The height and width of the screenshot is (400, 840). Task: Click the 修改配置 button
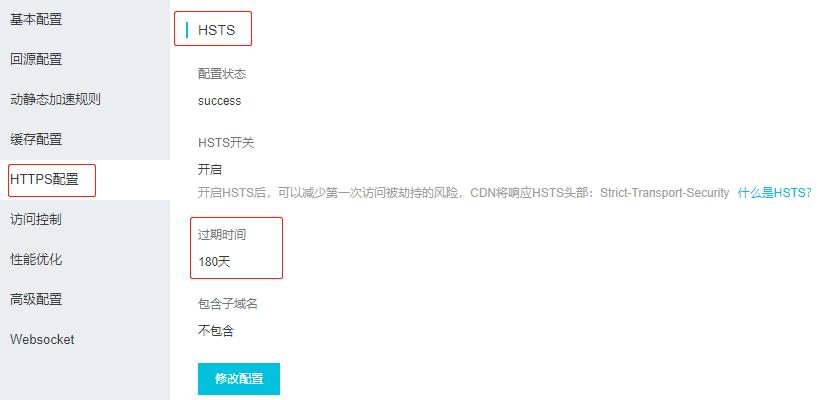click(x=239, y=379)
